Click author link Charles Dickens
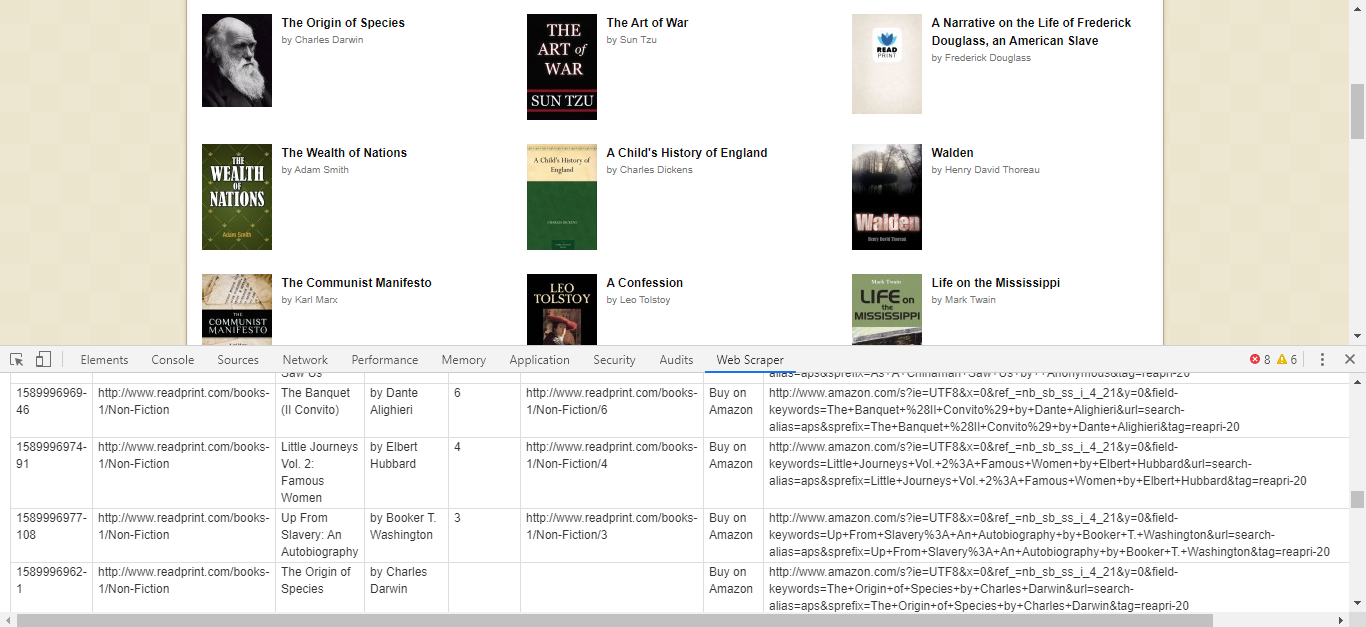 pyautogui.click(x=656, y=170)
